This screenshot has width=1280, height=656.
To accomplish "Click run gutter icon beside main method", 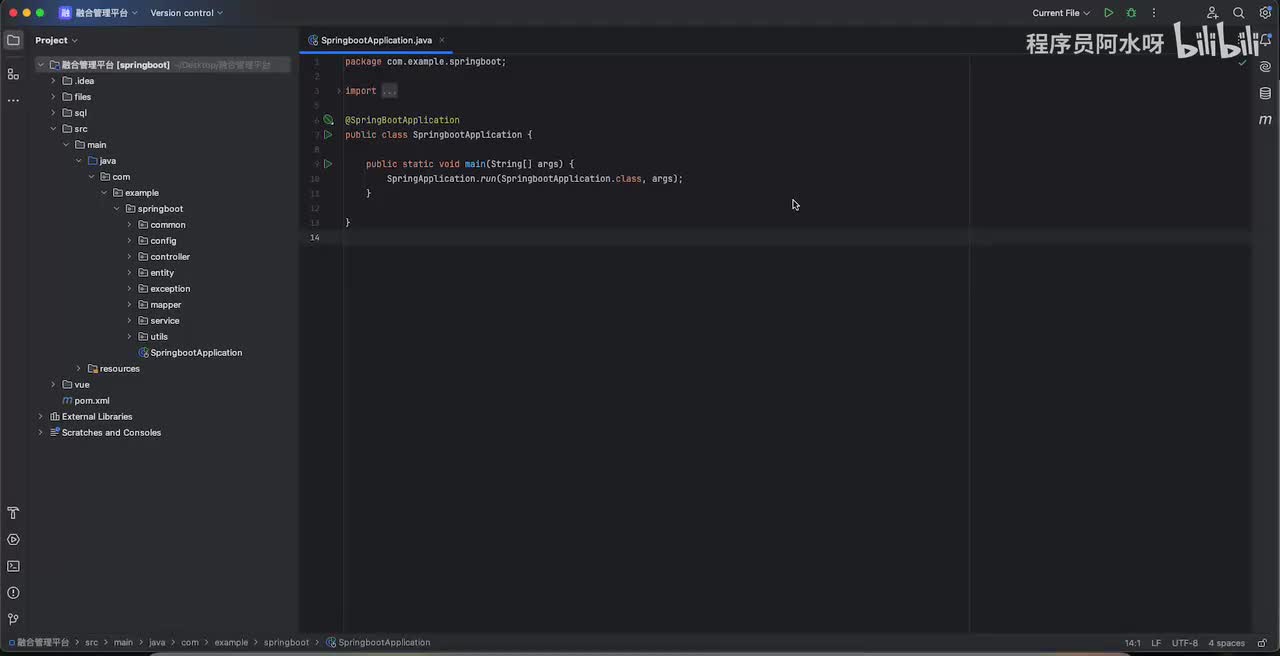I will (x=327, y=164).
